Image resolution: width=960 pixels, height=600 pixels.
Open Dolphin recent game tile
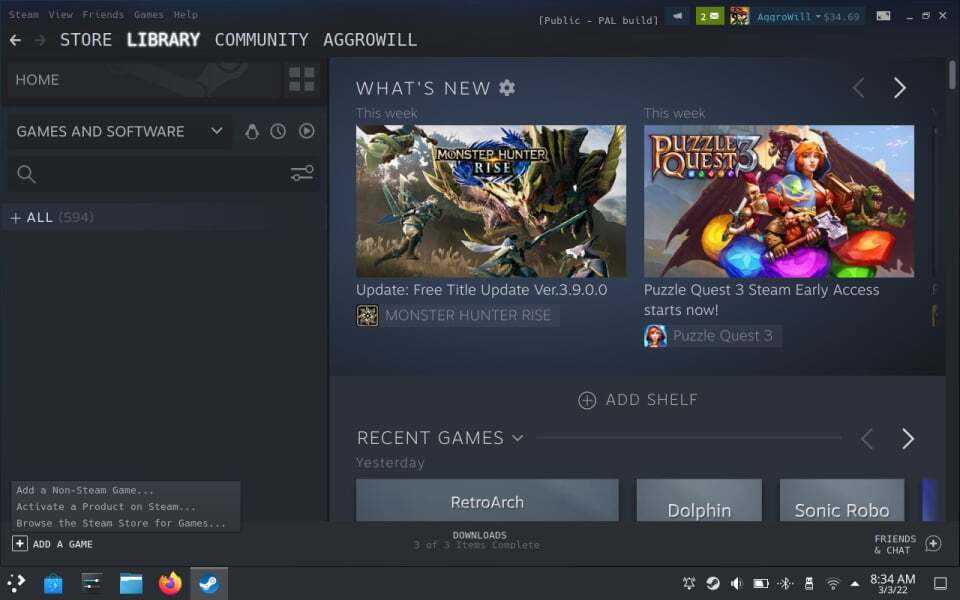699,500
